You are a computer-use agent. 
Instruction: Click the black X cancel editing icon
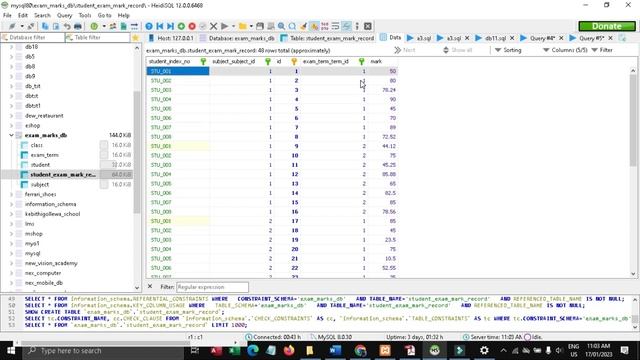(x=213, y=26)
